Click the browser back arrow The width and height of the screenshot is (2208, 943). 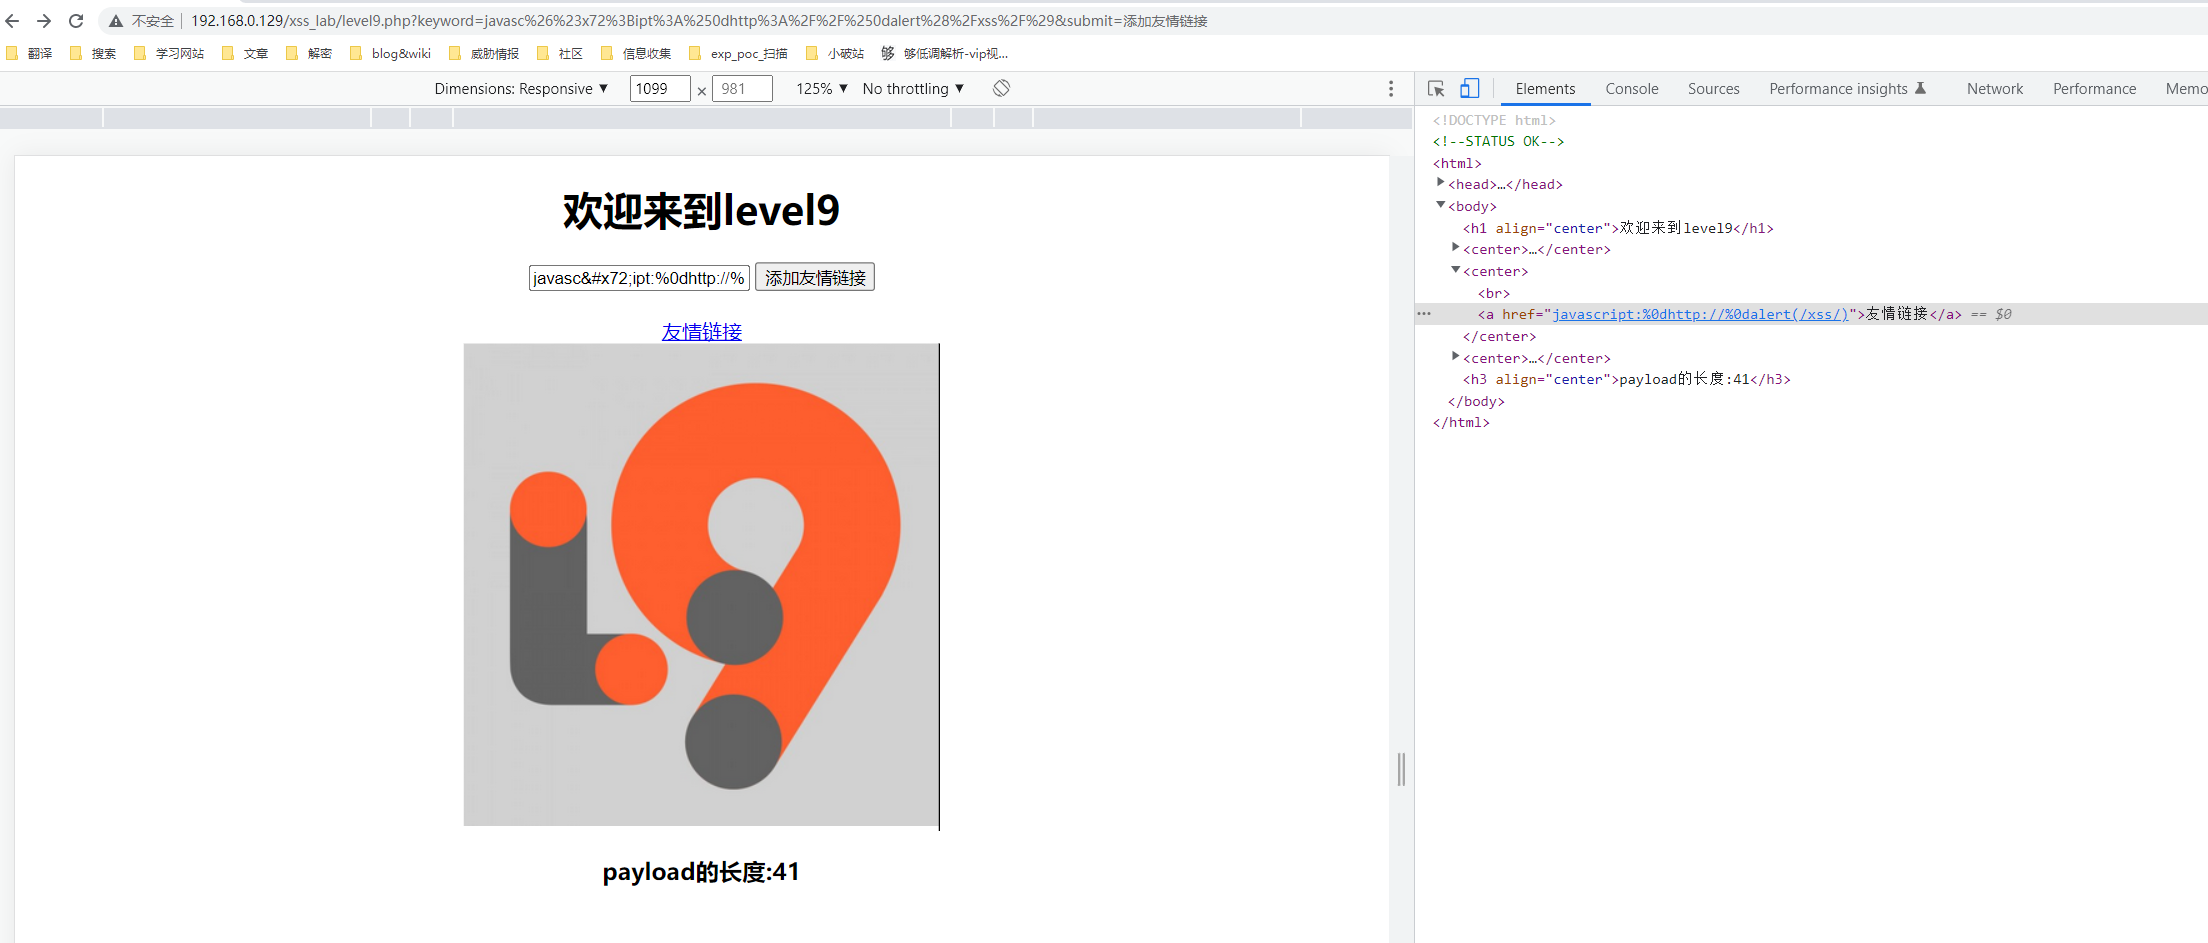(x=12, y=20)
